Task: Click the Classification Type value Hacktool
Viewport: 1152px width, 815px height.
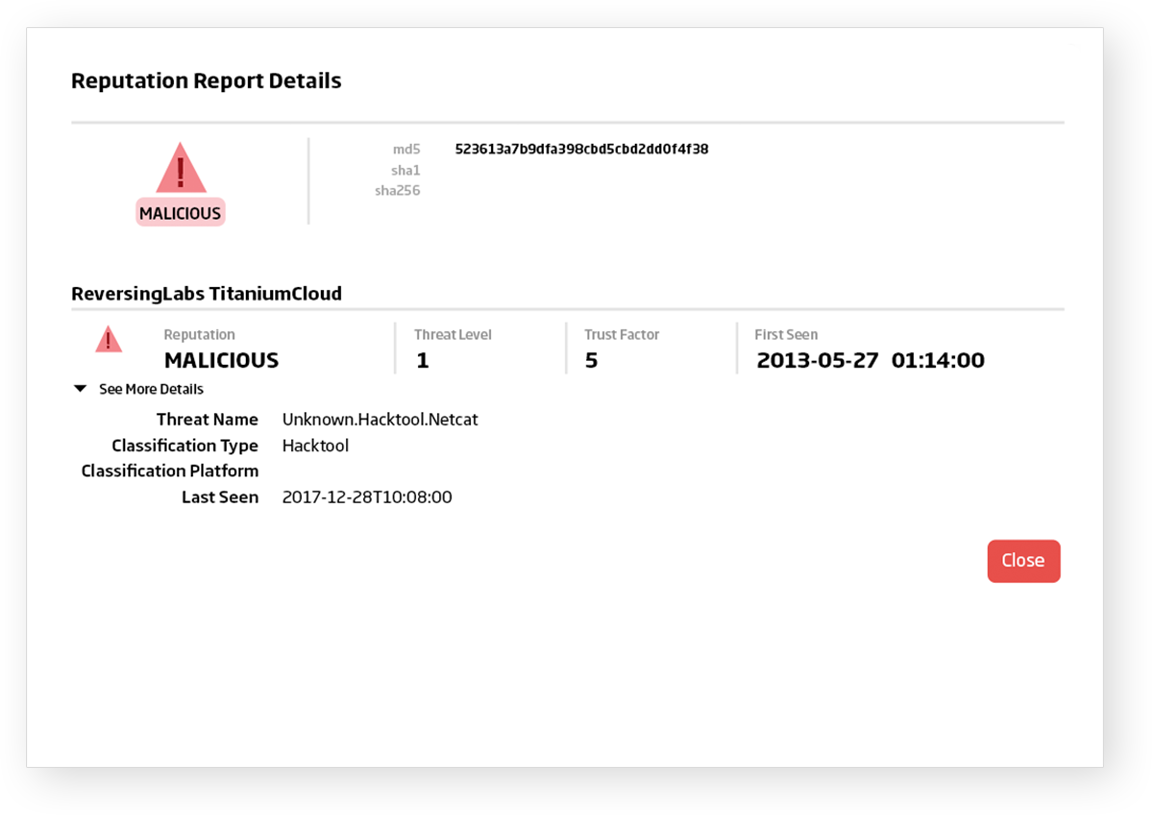Action: 315,445
